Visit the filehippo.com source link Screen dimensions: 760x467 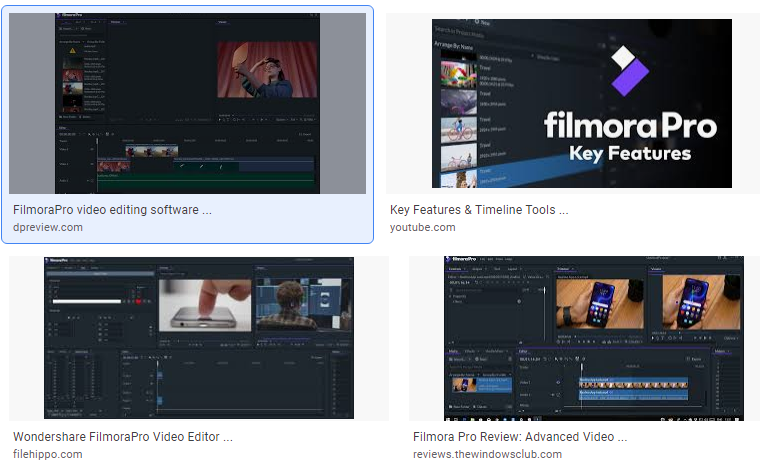[x=48, y=454]
